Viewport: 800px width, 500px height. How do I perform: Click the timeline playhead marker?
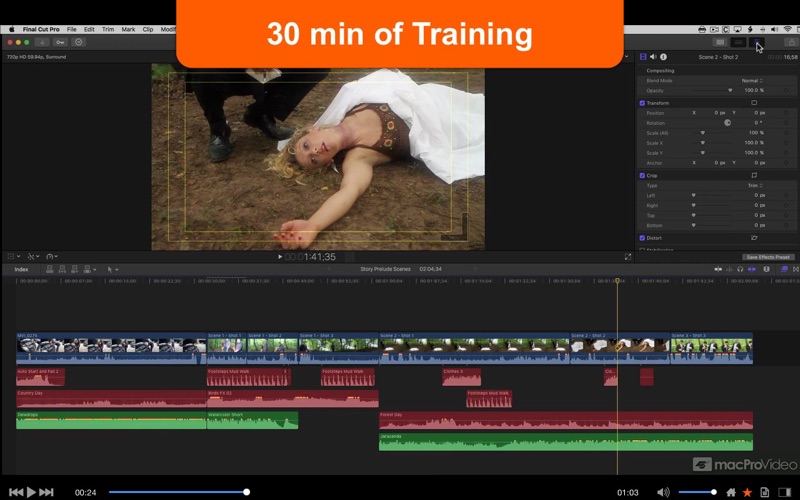pyautogui.click(x=617, y=281)
